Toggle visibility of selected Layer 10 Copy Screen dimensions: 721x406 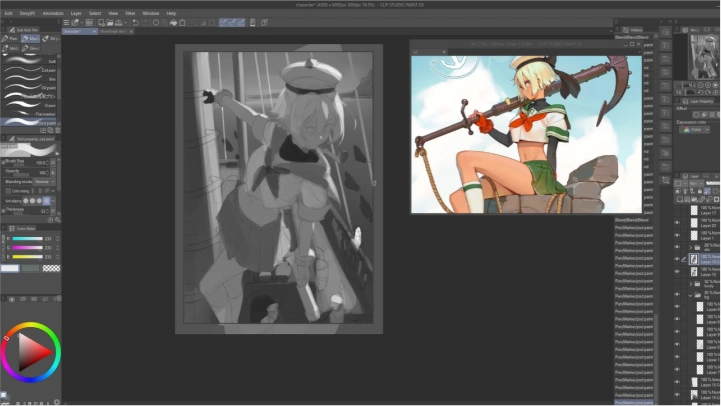coord(677,259)
